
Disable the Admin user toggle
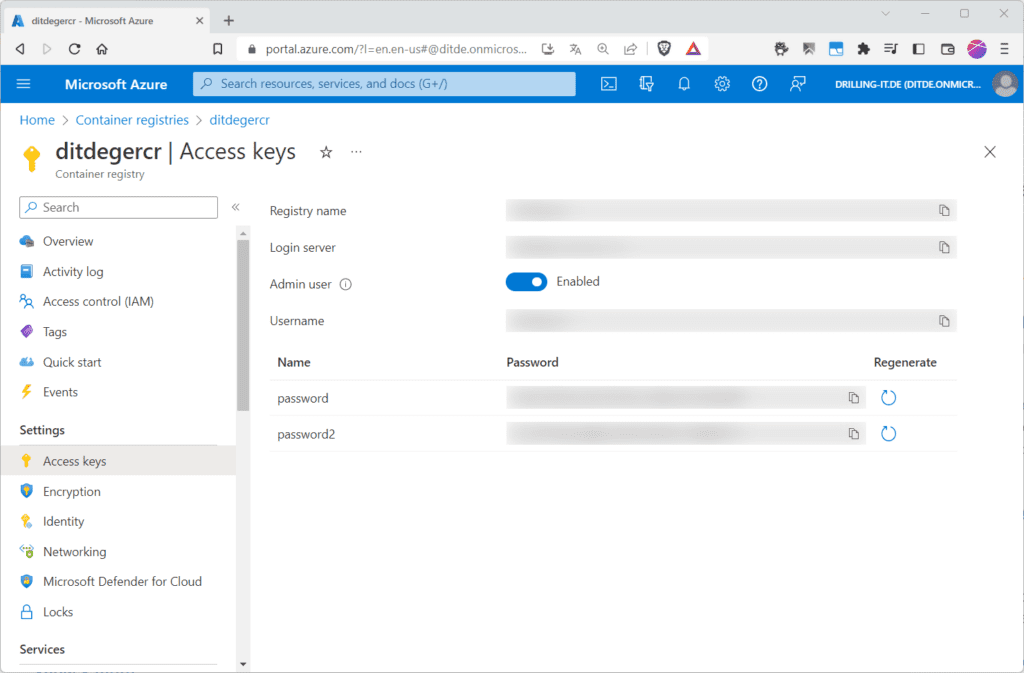point(526,282)
